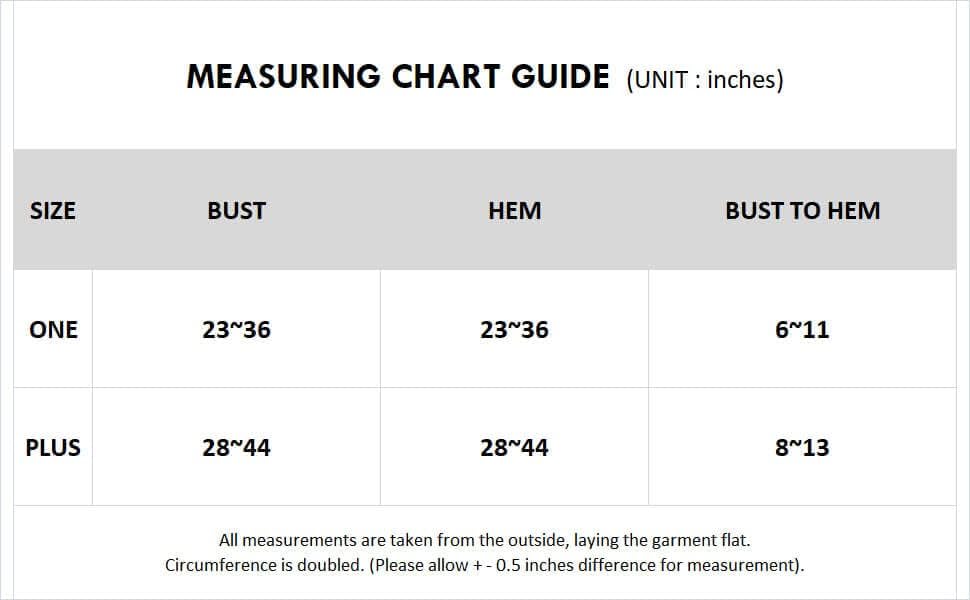Click the SIZE column header

(53, 211)
